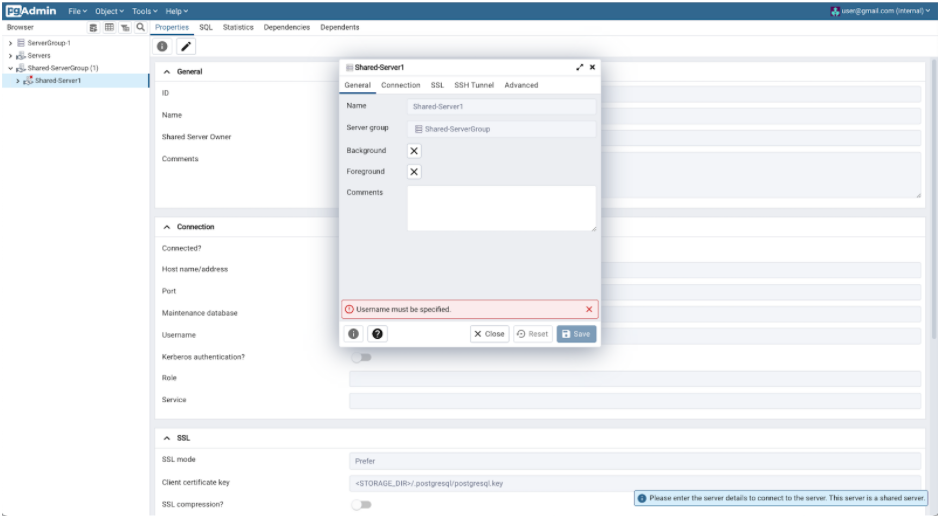Image resolution: width=939 pixels, height=517 pixels.
Task: Maximize the Shared-Server1 dialog
Action: tap(579, 67)
